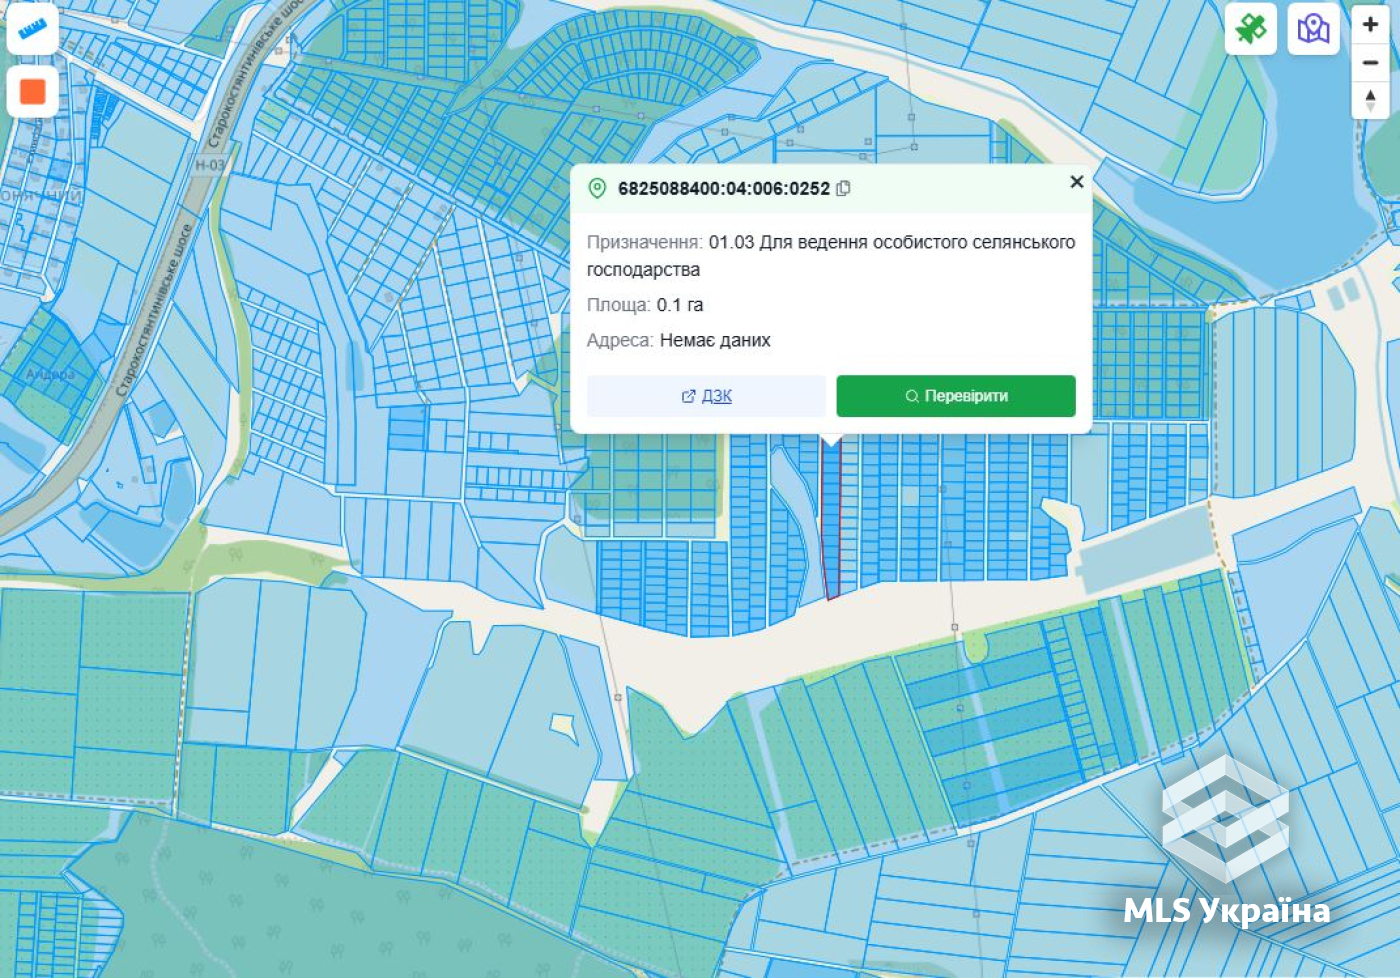
Task: Reset map north with the compass
Action: tap(1370, 100)
